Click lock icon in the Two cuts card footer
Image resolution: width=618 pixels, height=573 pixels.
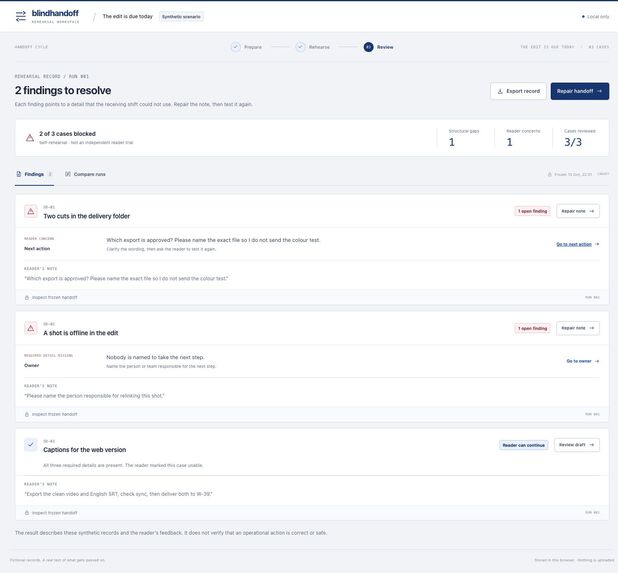(27, 298)
